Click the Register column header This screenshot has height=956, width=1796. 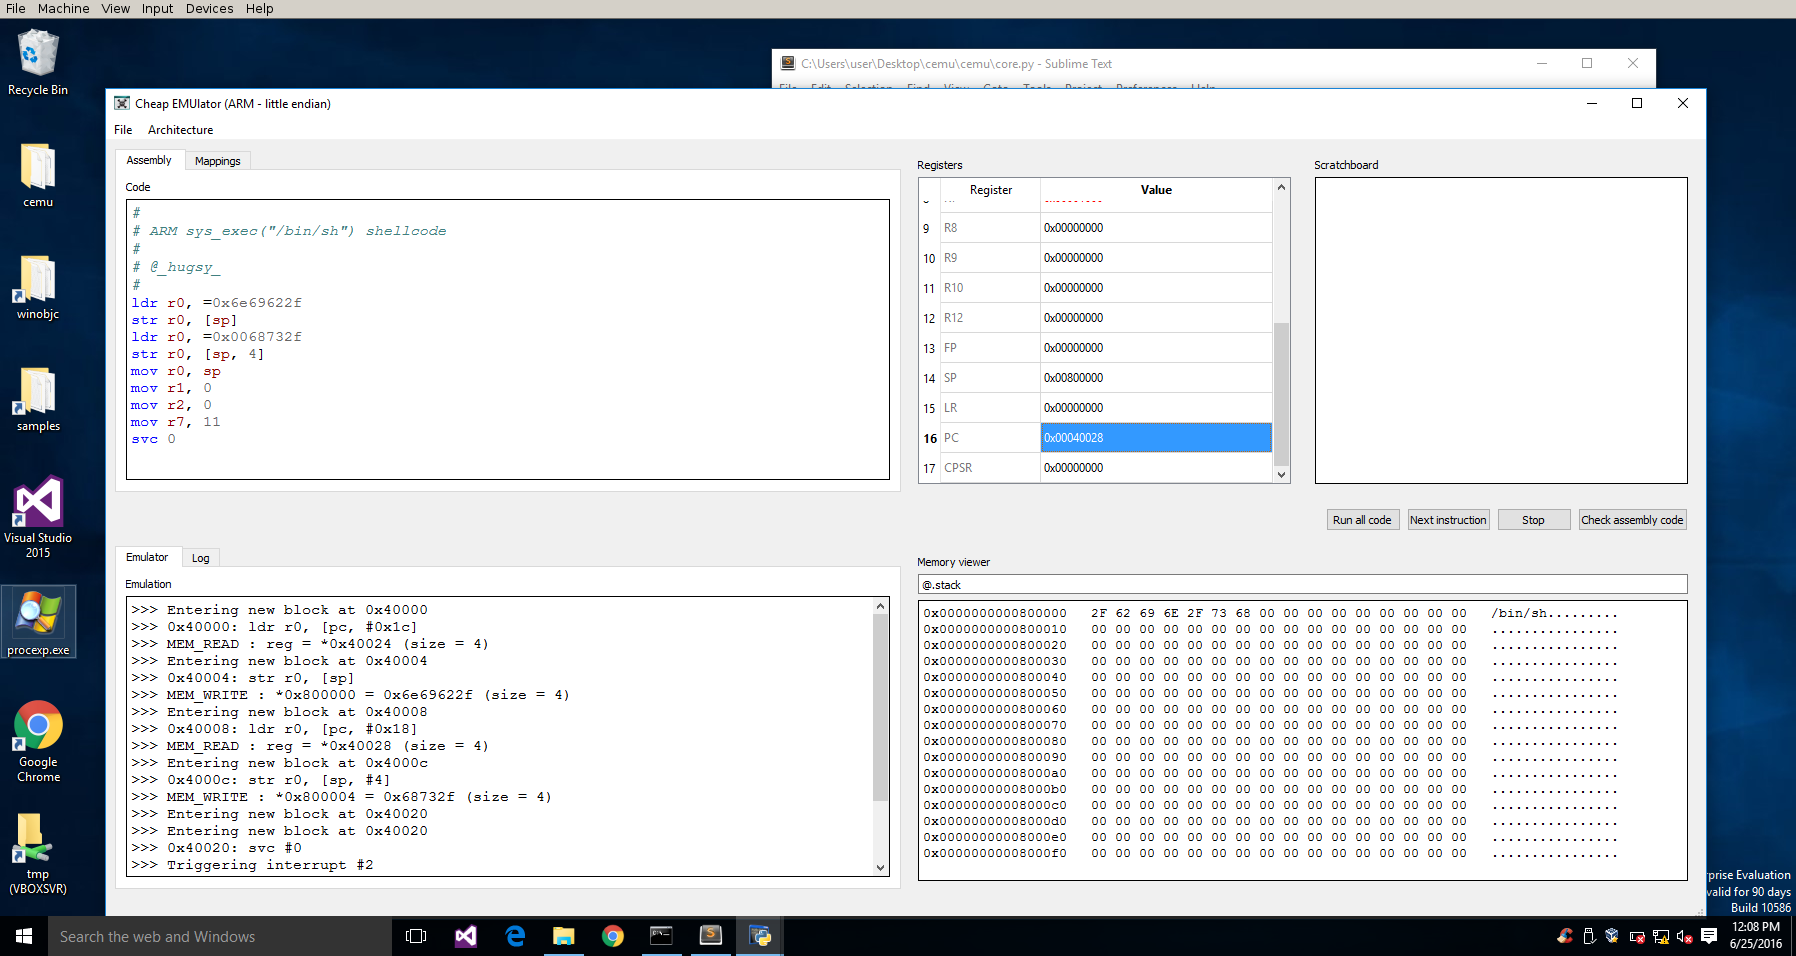tap(990, 190)
